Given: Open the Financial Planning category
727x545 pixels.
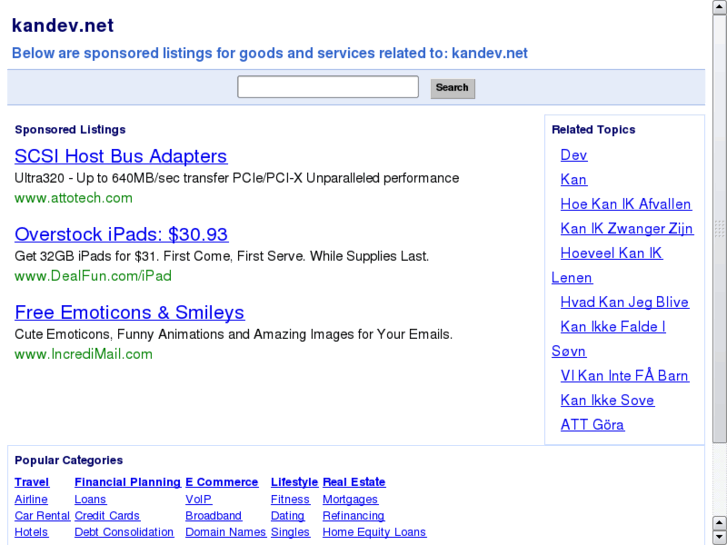Looking at the screenshot, I should (127, 482).
